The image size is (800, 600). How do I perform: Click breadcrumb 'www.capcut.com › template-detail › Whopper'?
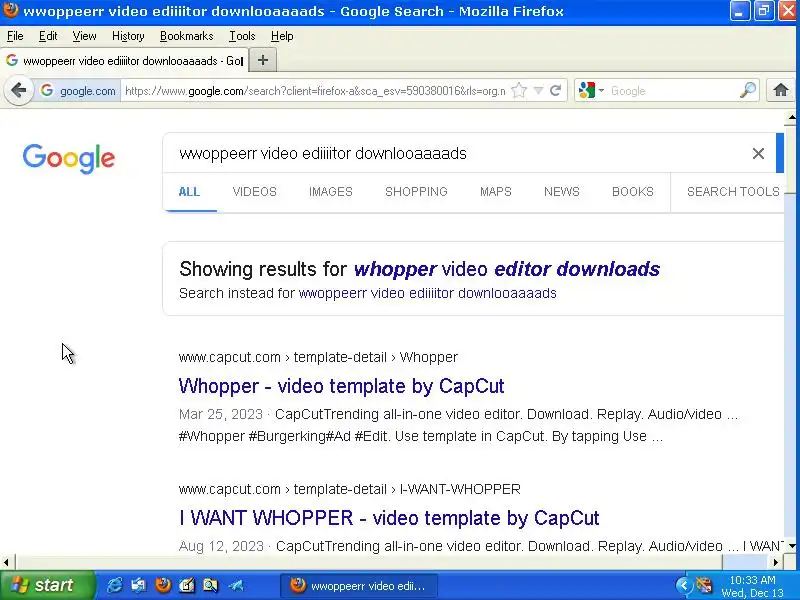318,357
